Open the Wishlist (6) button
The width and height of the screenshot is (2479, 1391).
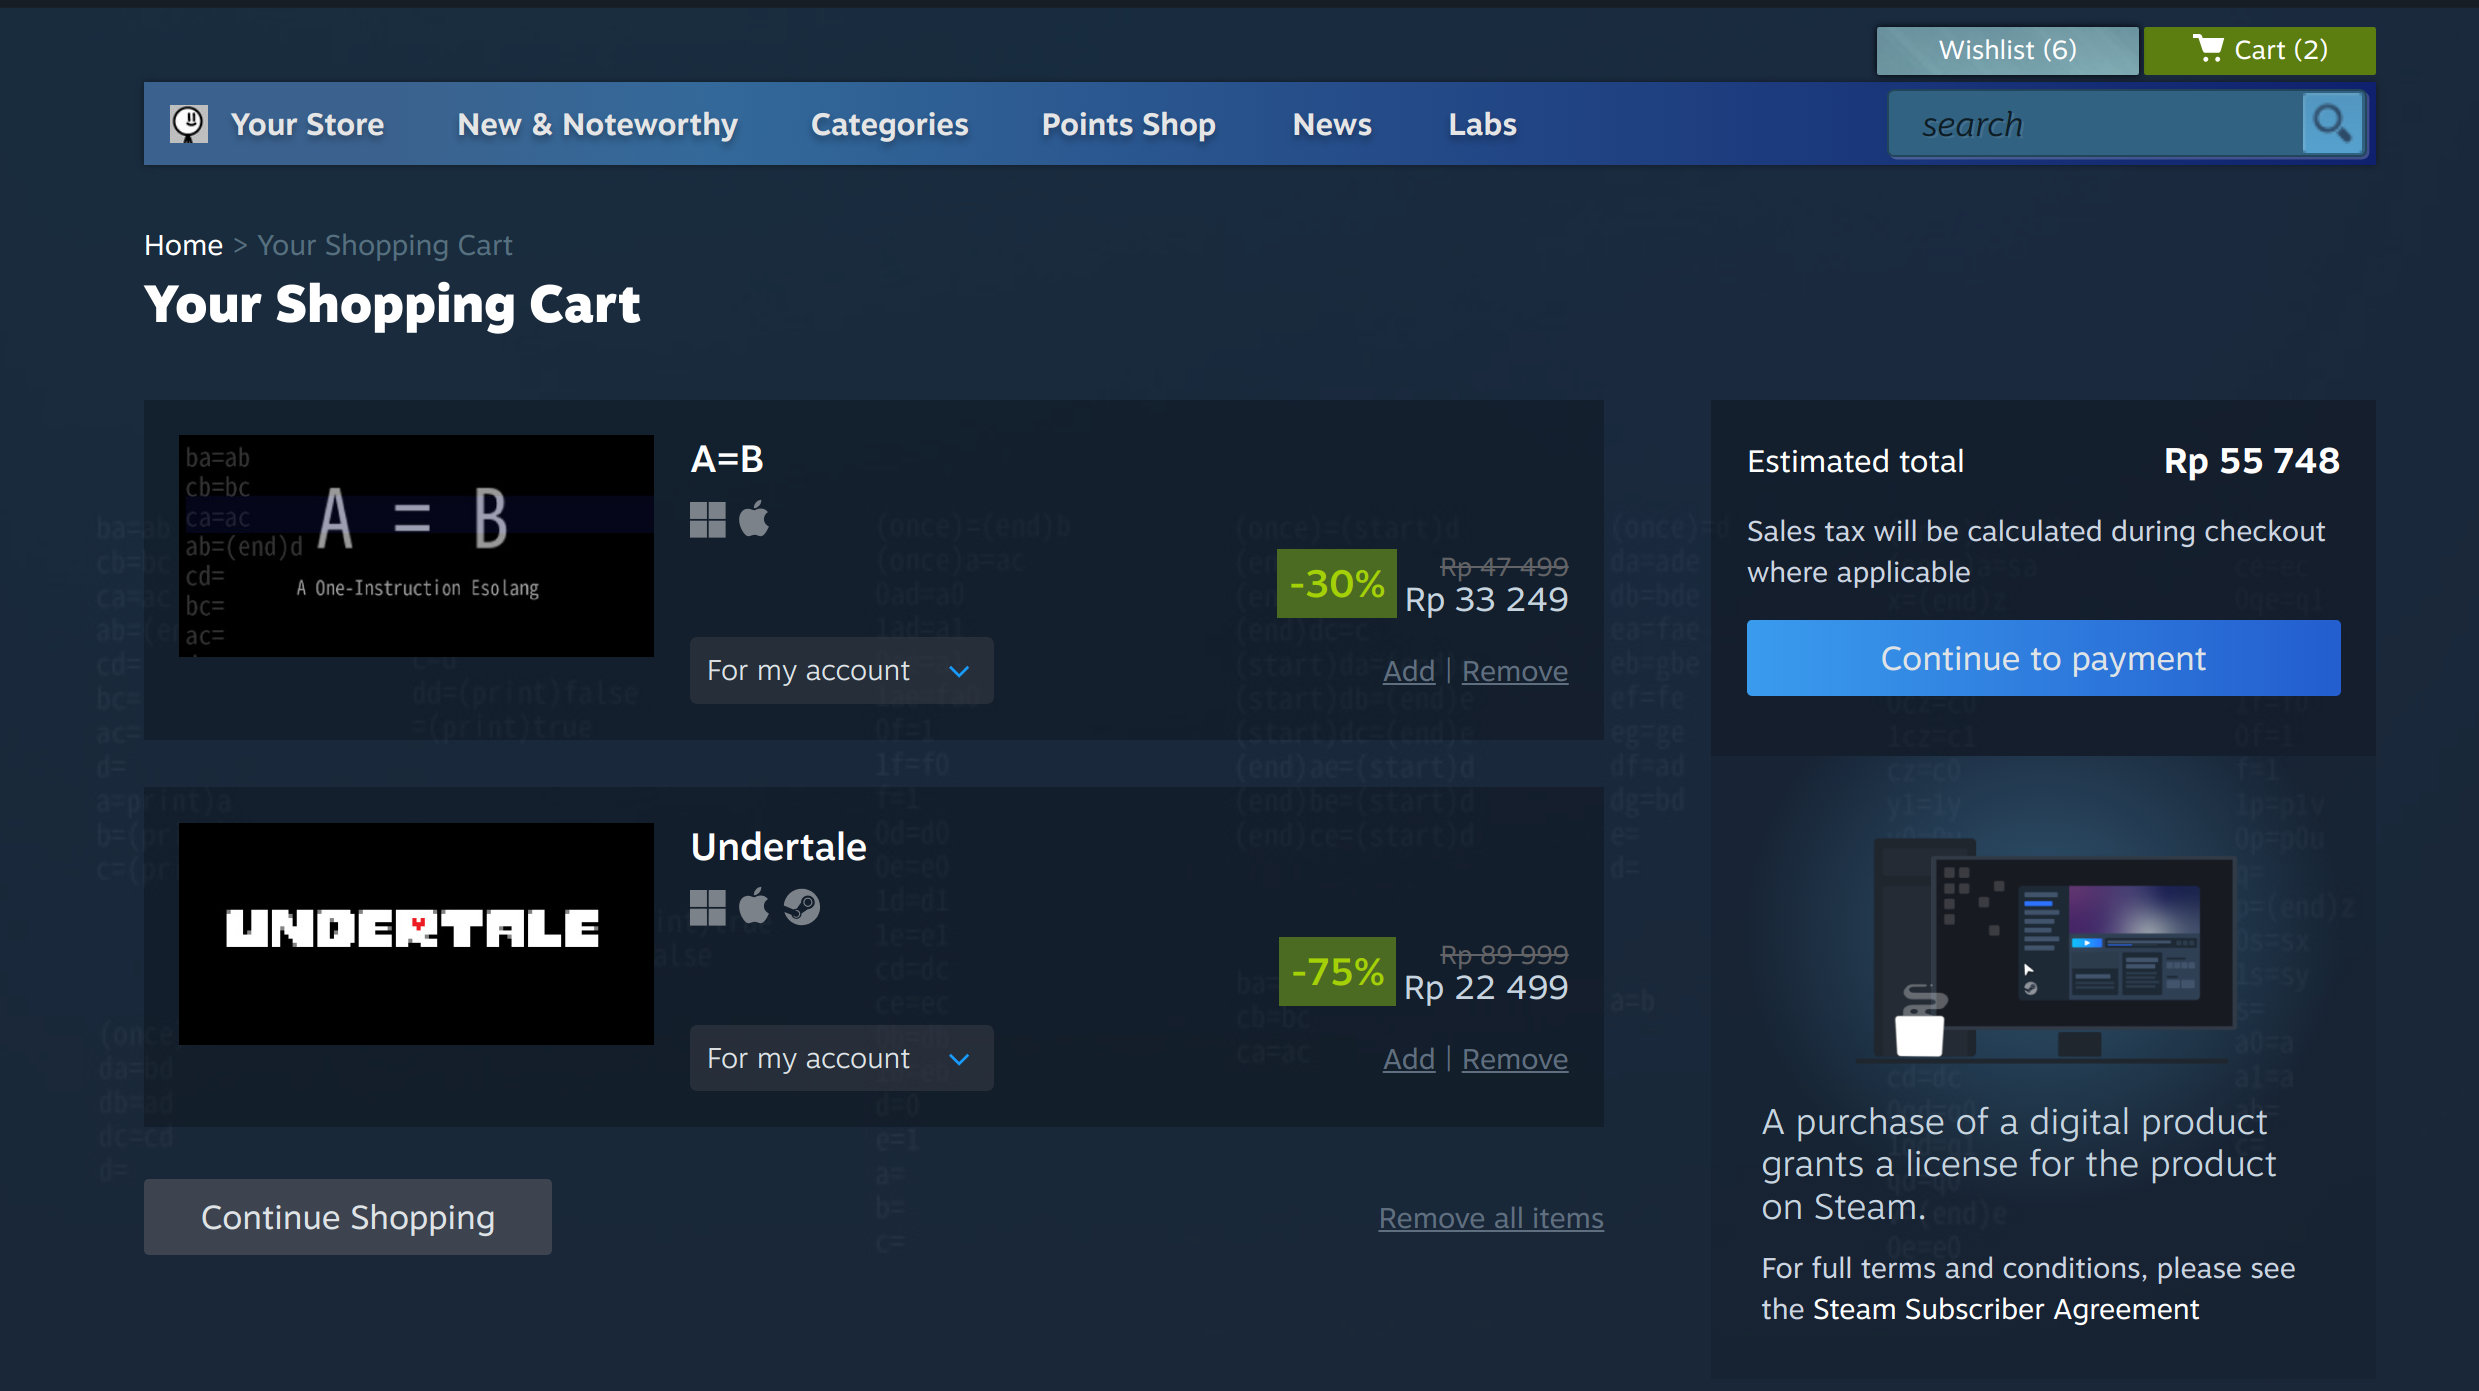pos(2007,50)
